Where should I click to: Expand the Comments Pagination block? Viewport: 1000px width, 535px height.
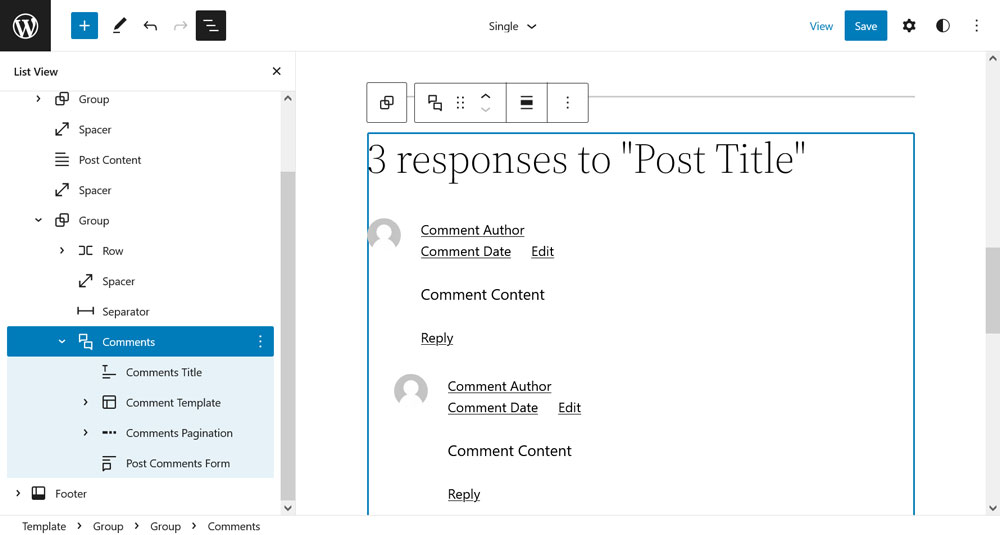click(85, 433)
